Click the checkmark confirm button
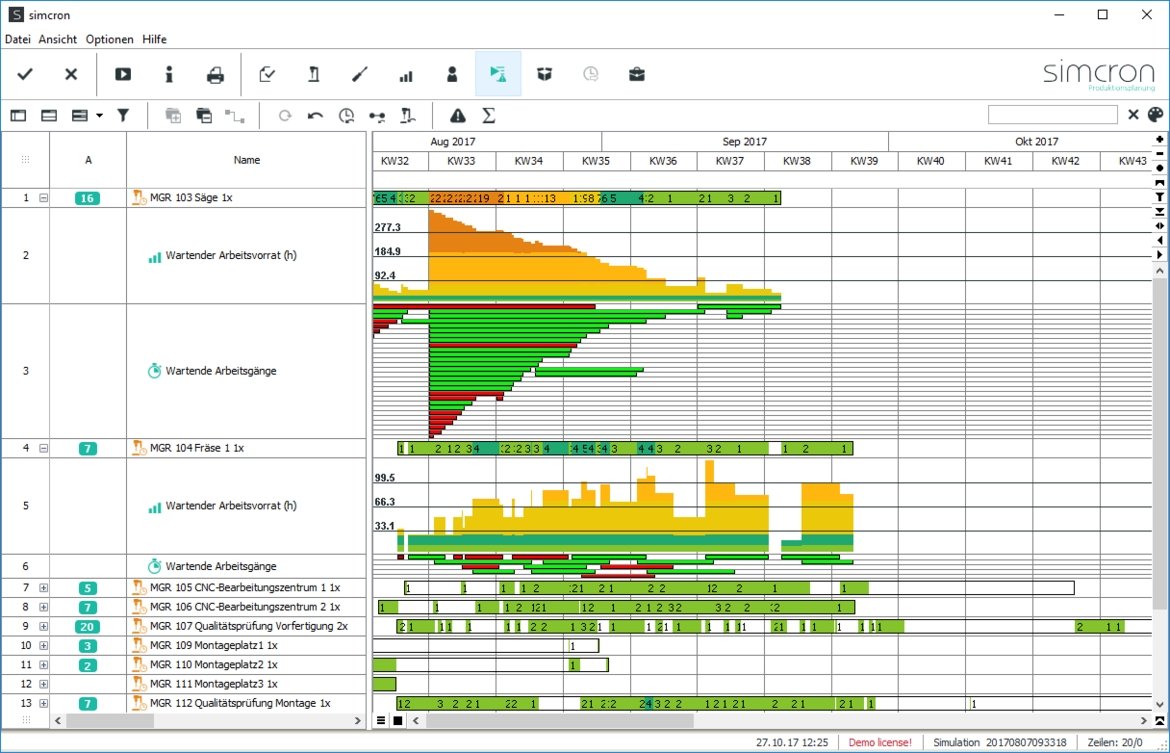The image size is (1170, 753). pos(25,74)
